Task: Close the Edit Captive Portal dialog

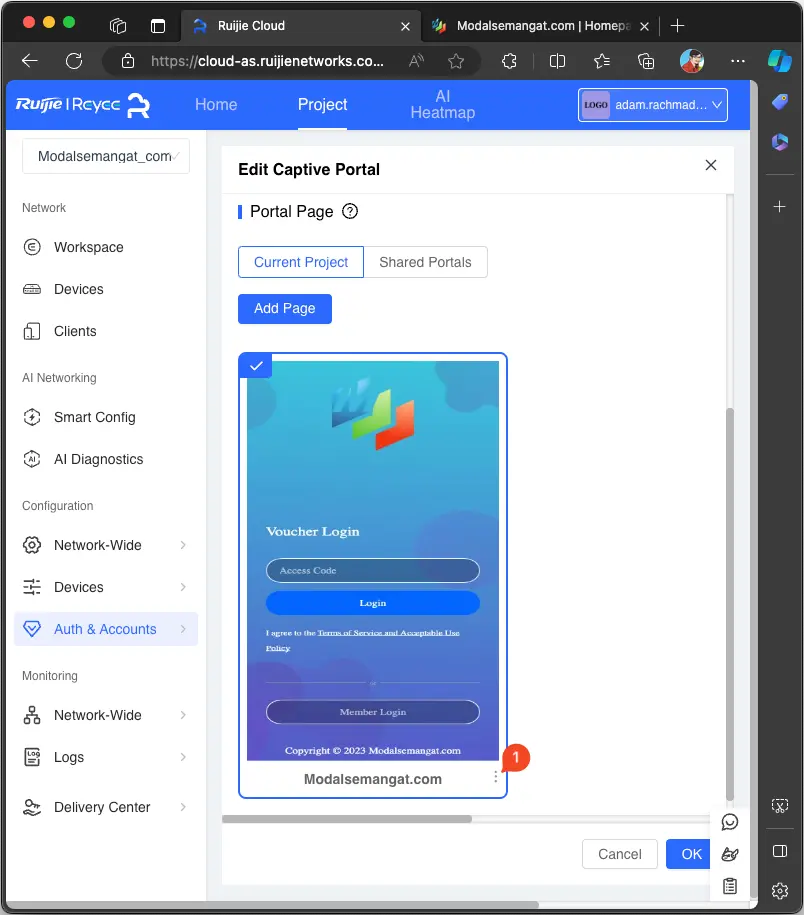Action: tap(711, 165)
